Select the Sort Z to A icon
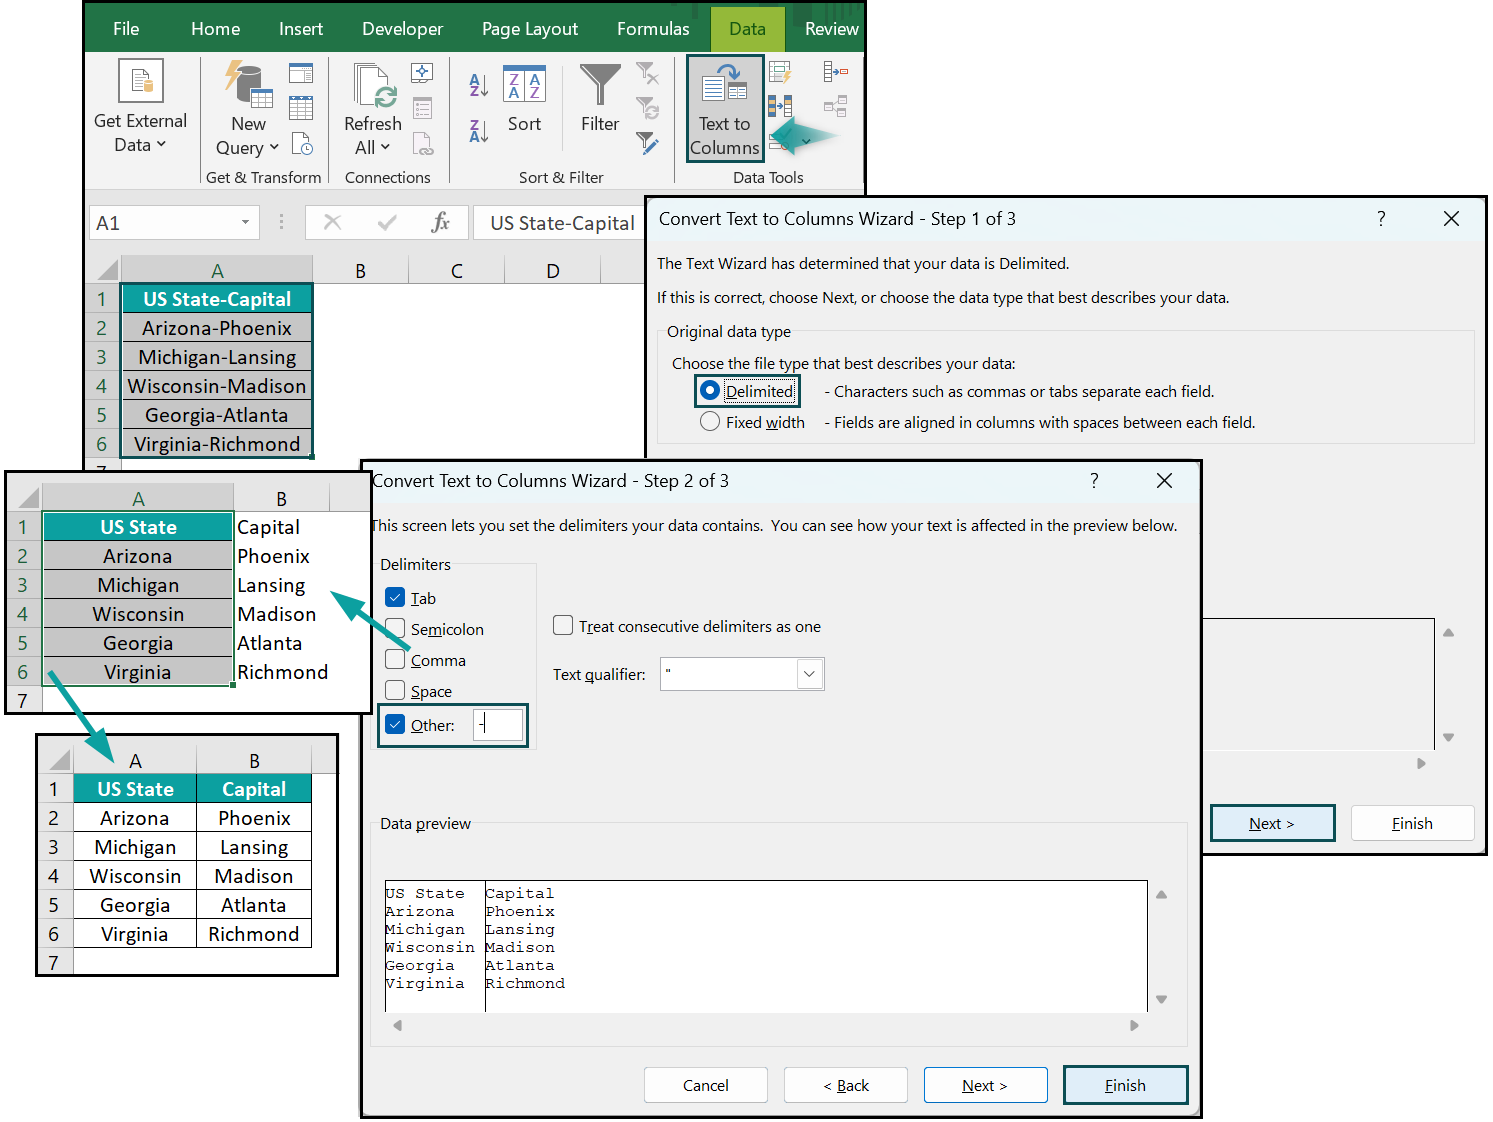 point(478,130)
